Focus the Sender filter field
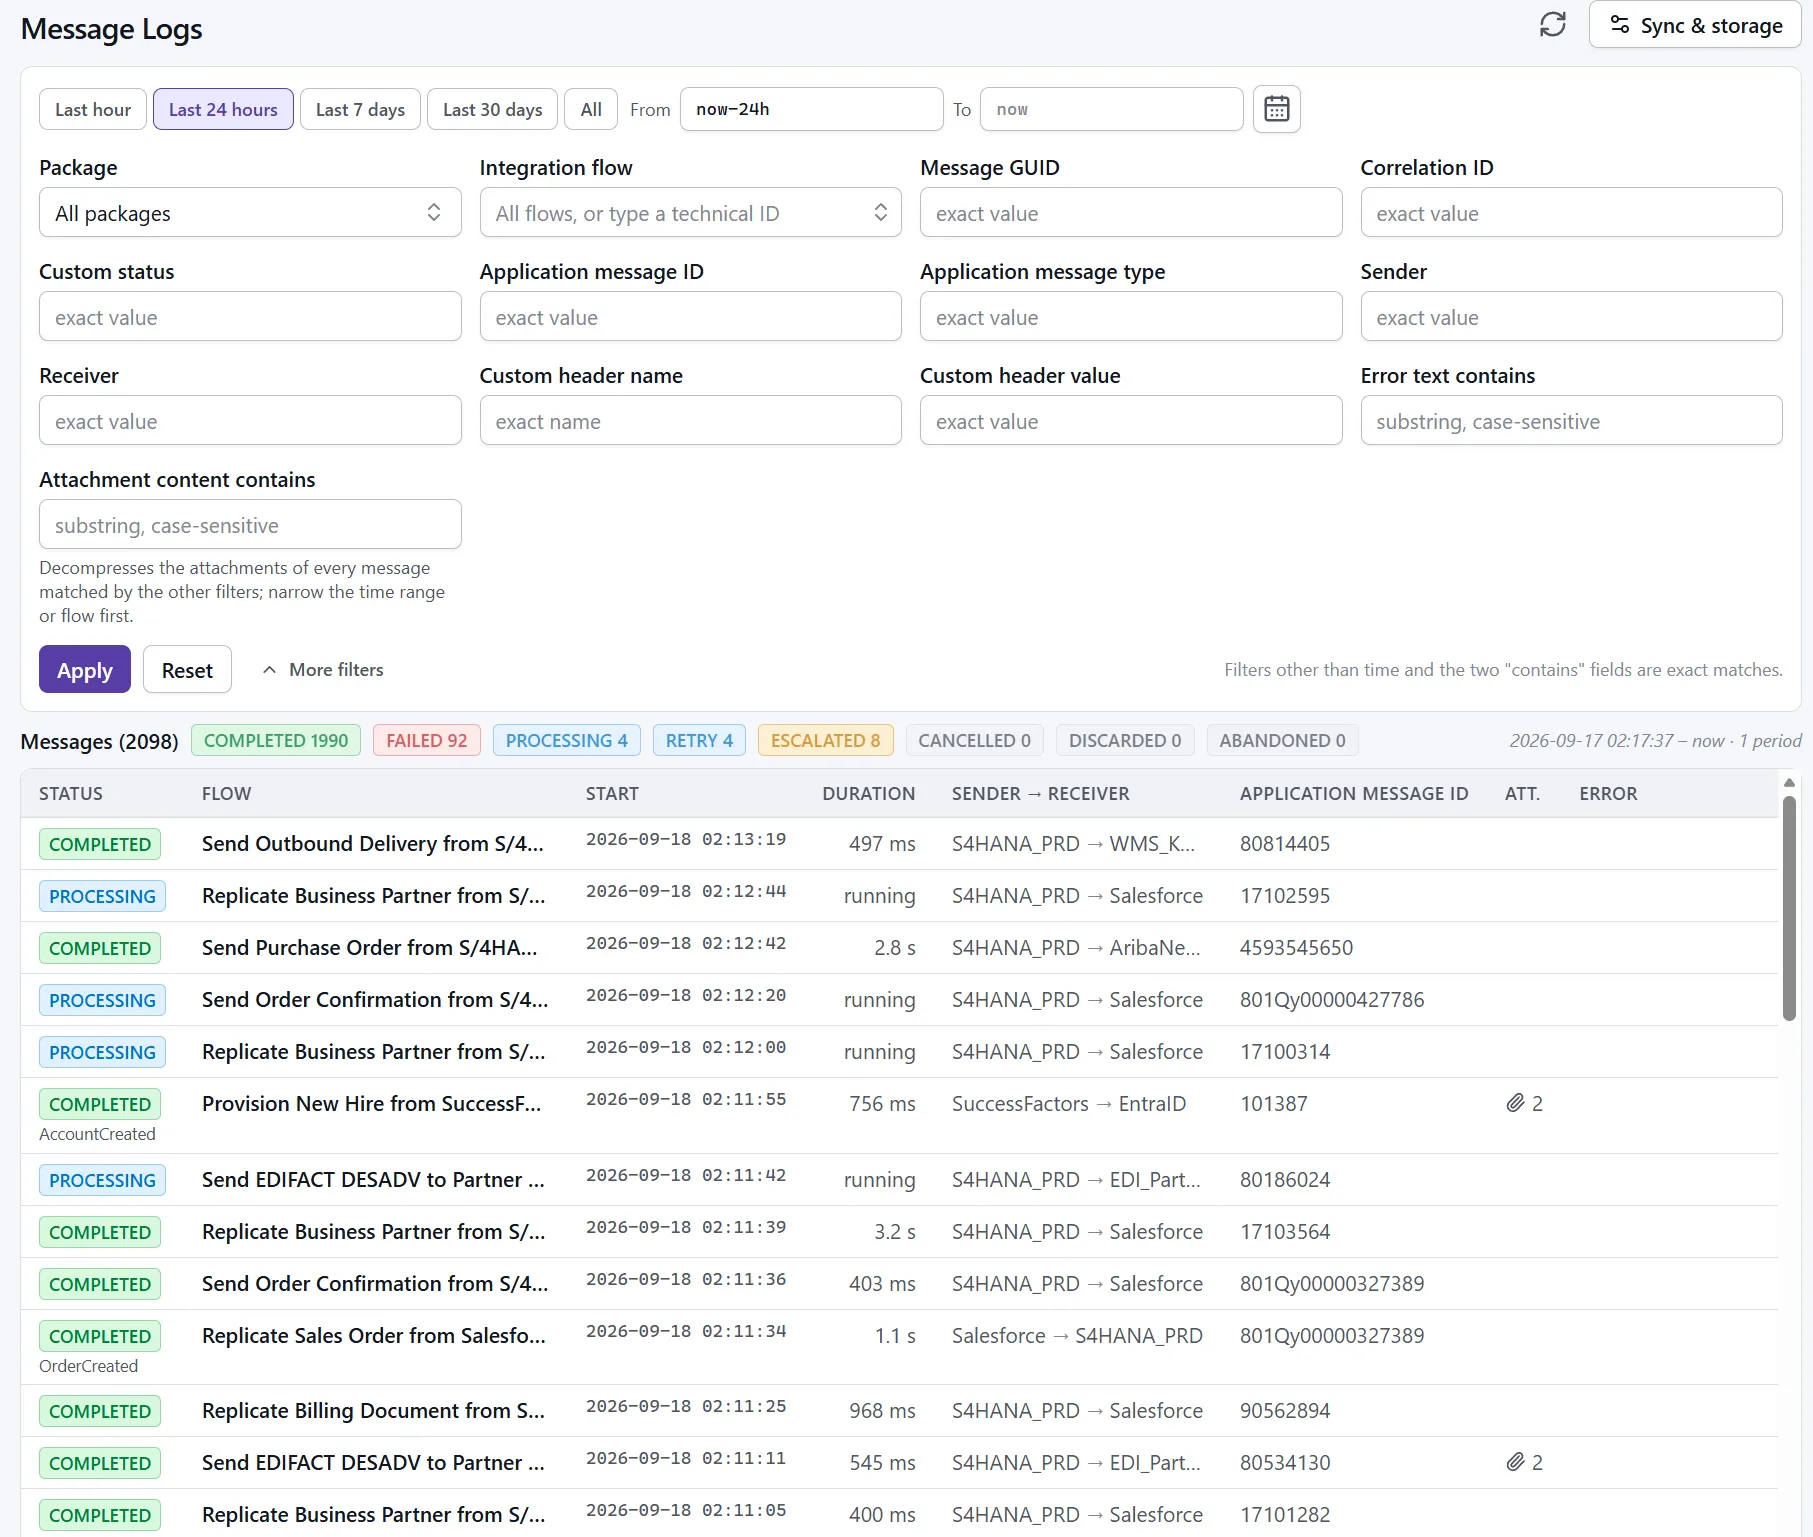 coord(1571,317)
